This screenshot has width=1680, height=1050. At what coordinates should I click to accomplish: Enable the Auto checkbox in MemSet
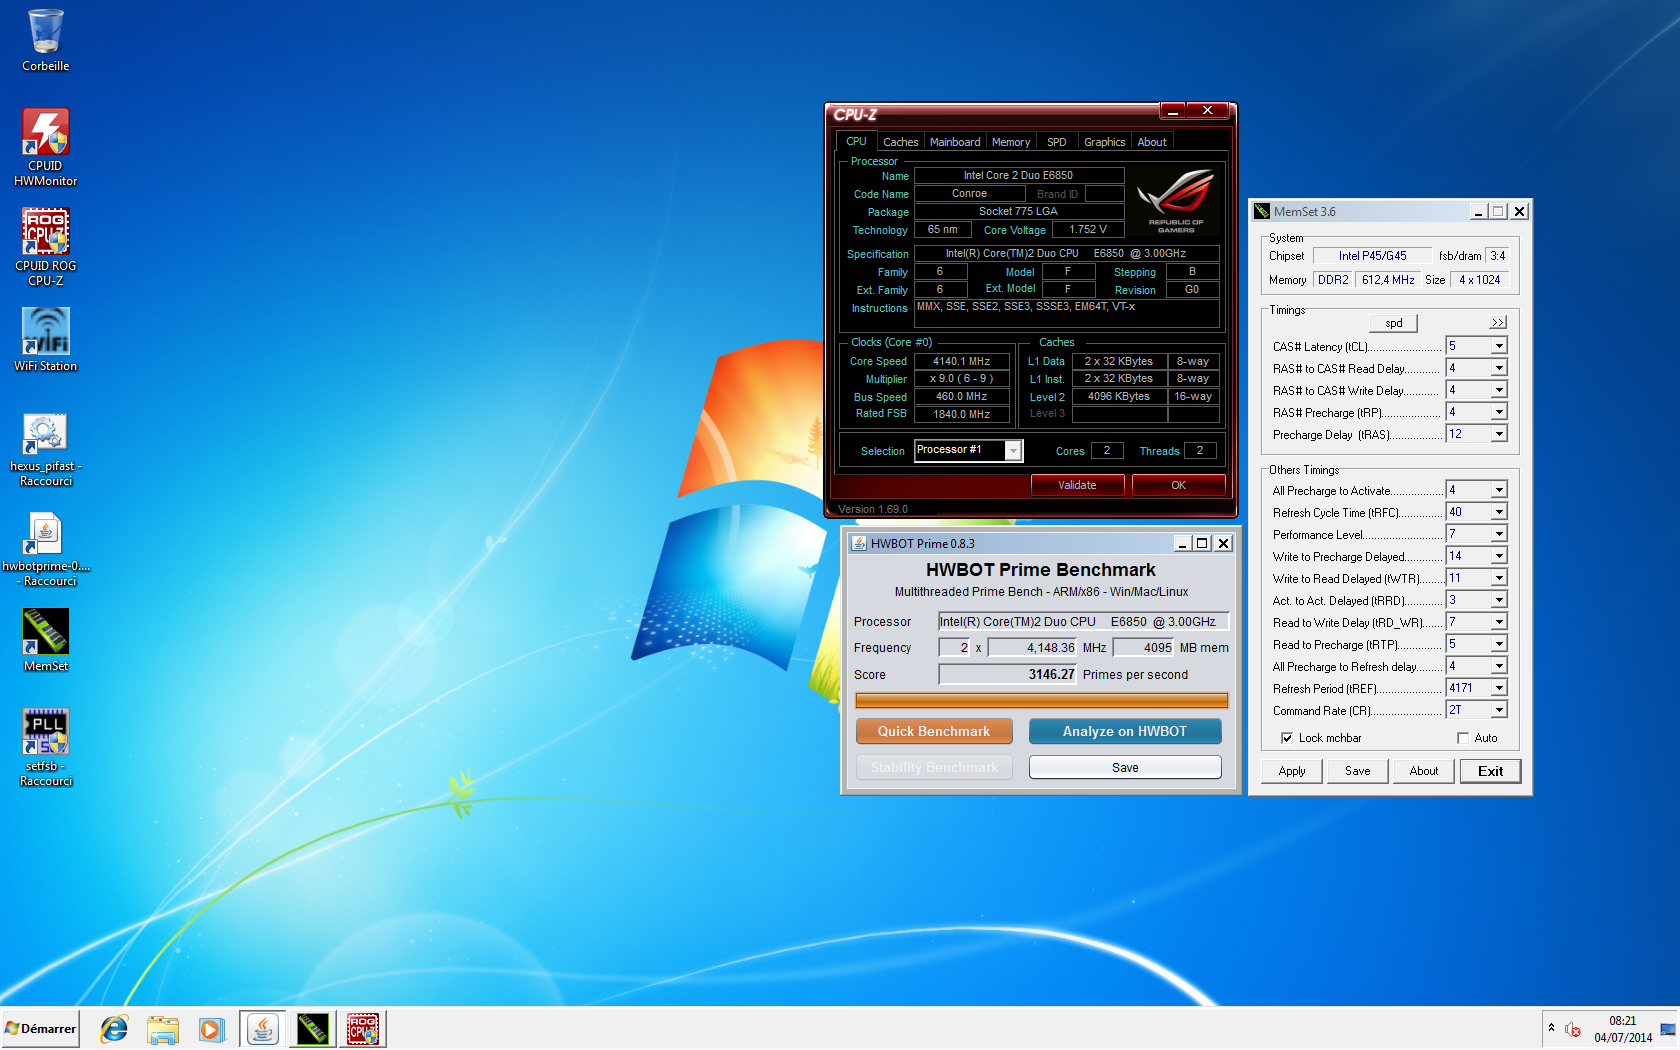[x=1463, y=738]
